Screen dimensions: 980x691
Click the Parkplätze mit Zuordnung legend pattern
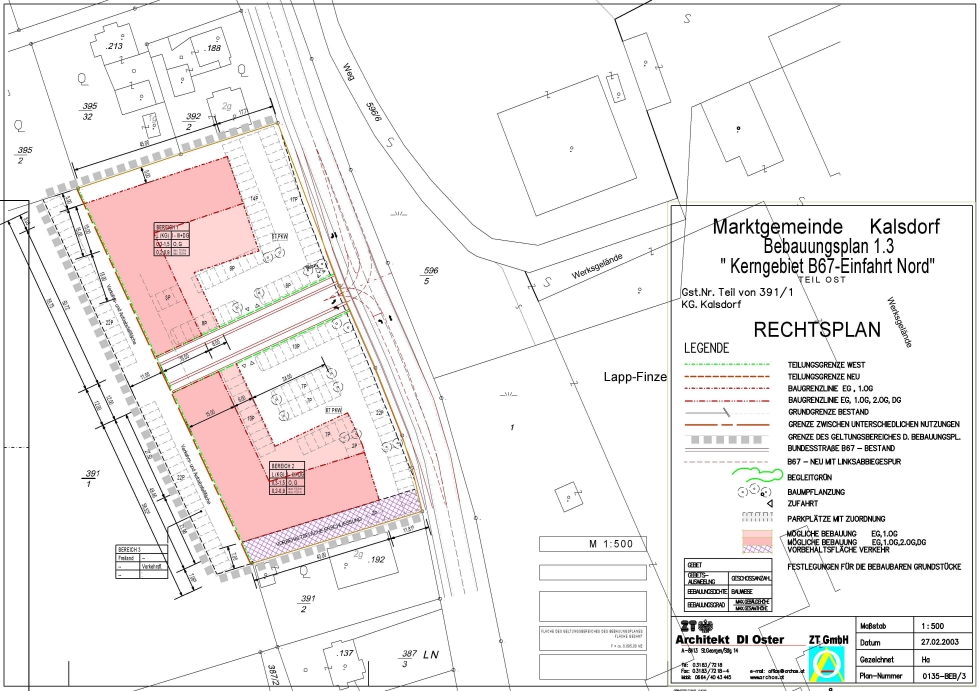click(x=757, y=517)
